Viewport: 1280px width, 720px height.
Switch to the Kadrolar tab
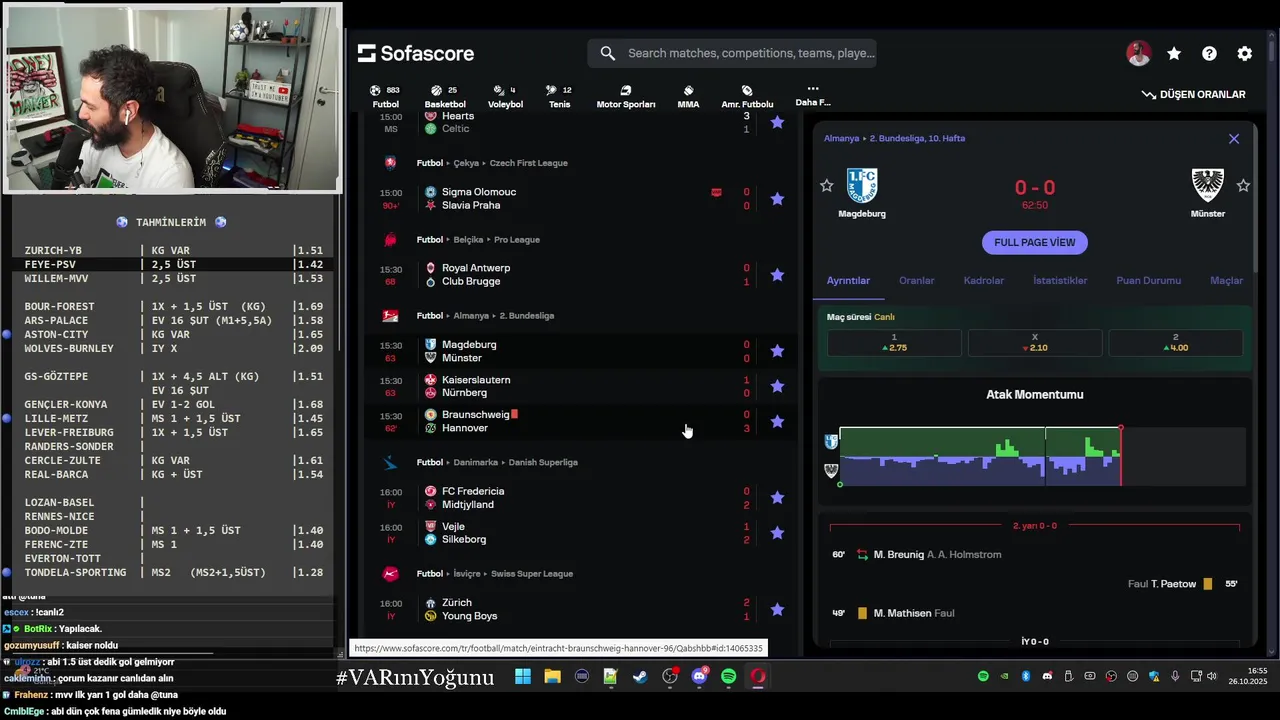983,281
